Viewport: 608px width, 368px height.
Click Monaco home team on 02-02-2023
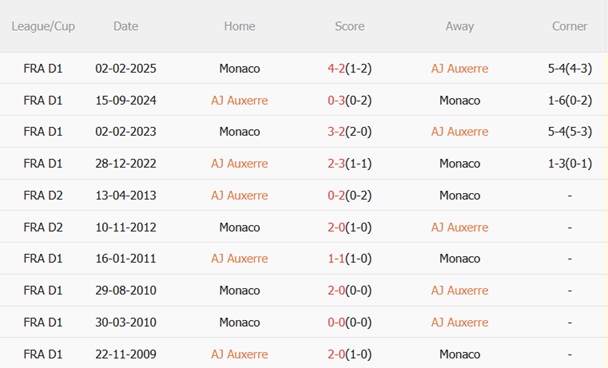point(239,132)
